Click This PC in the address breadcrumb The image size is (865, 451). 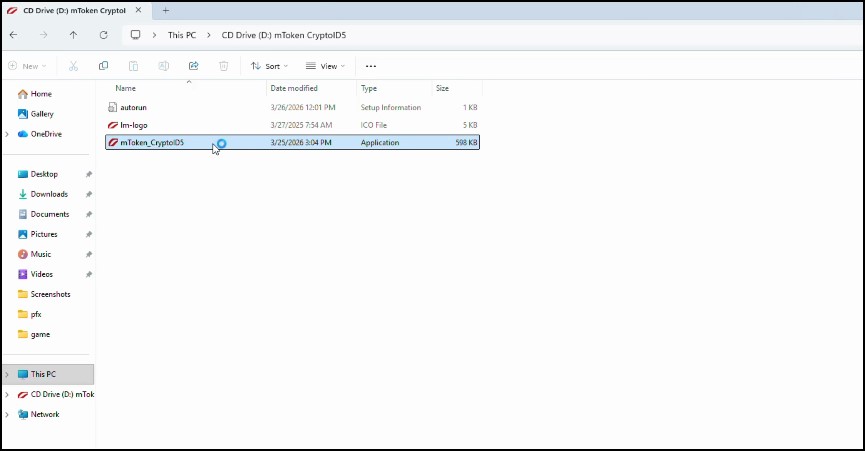(x=181, y=35)
